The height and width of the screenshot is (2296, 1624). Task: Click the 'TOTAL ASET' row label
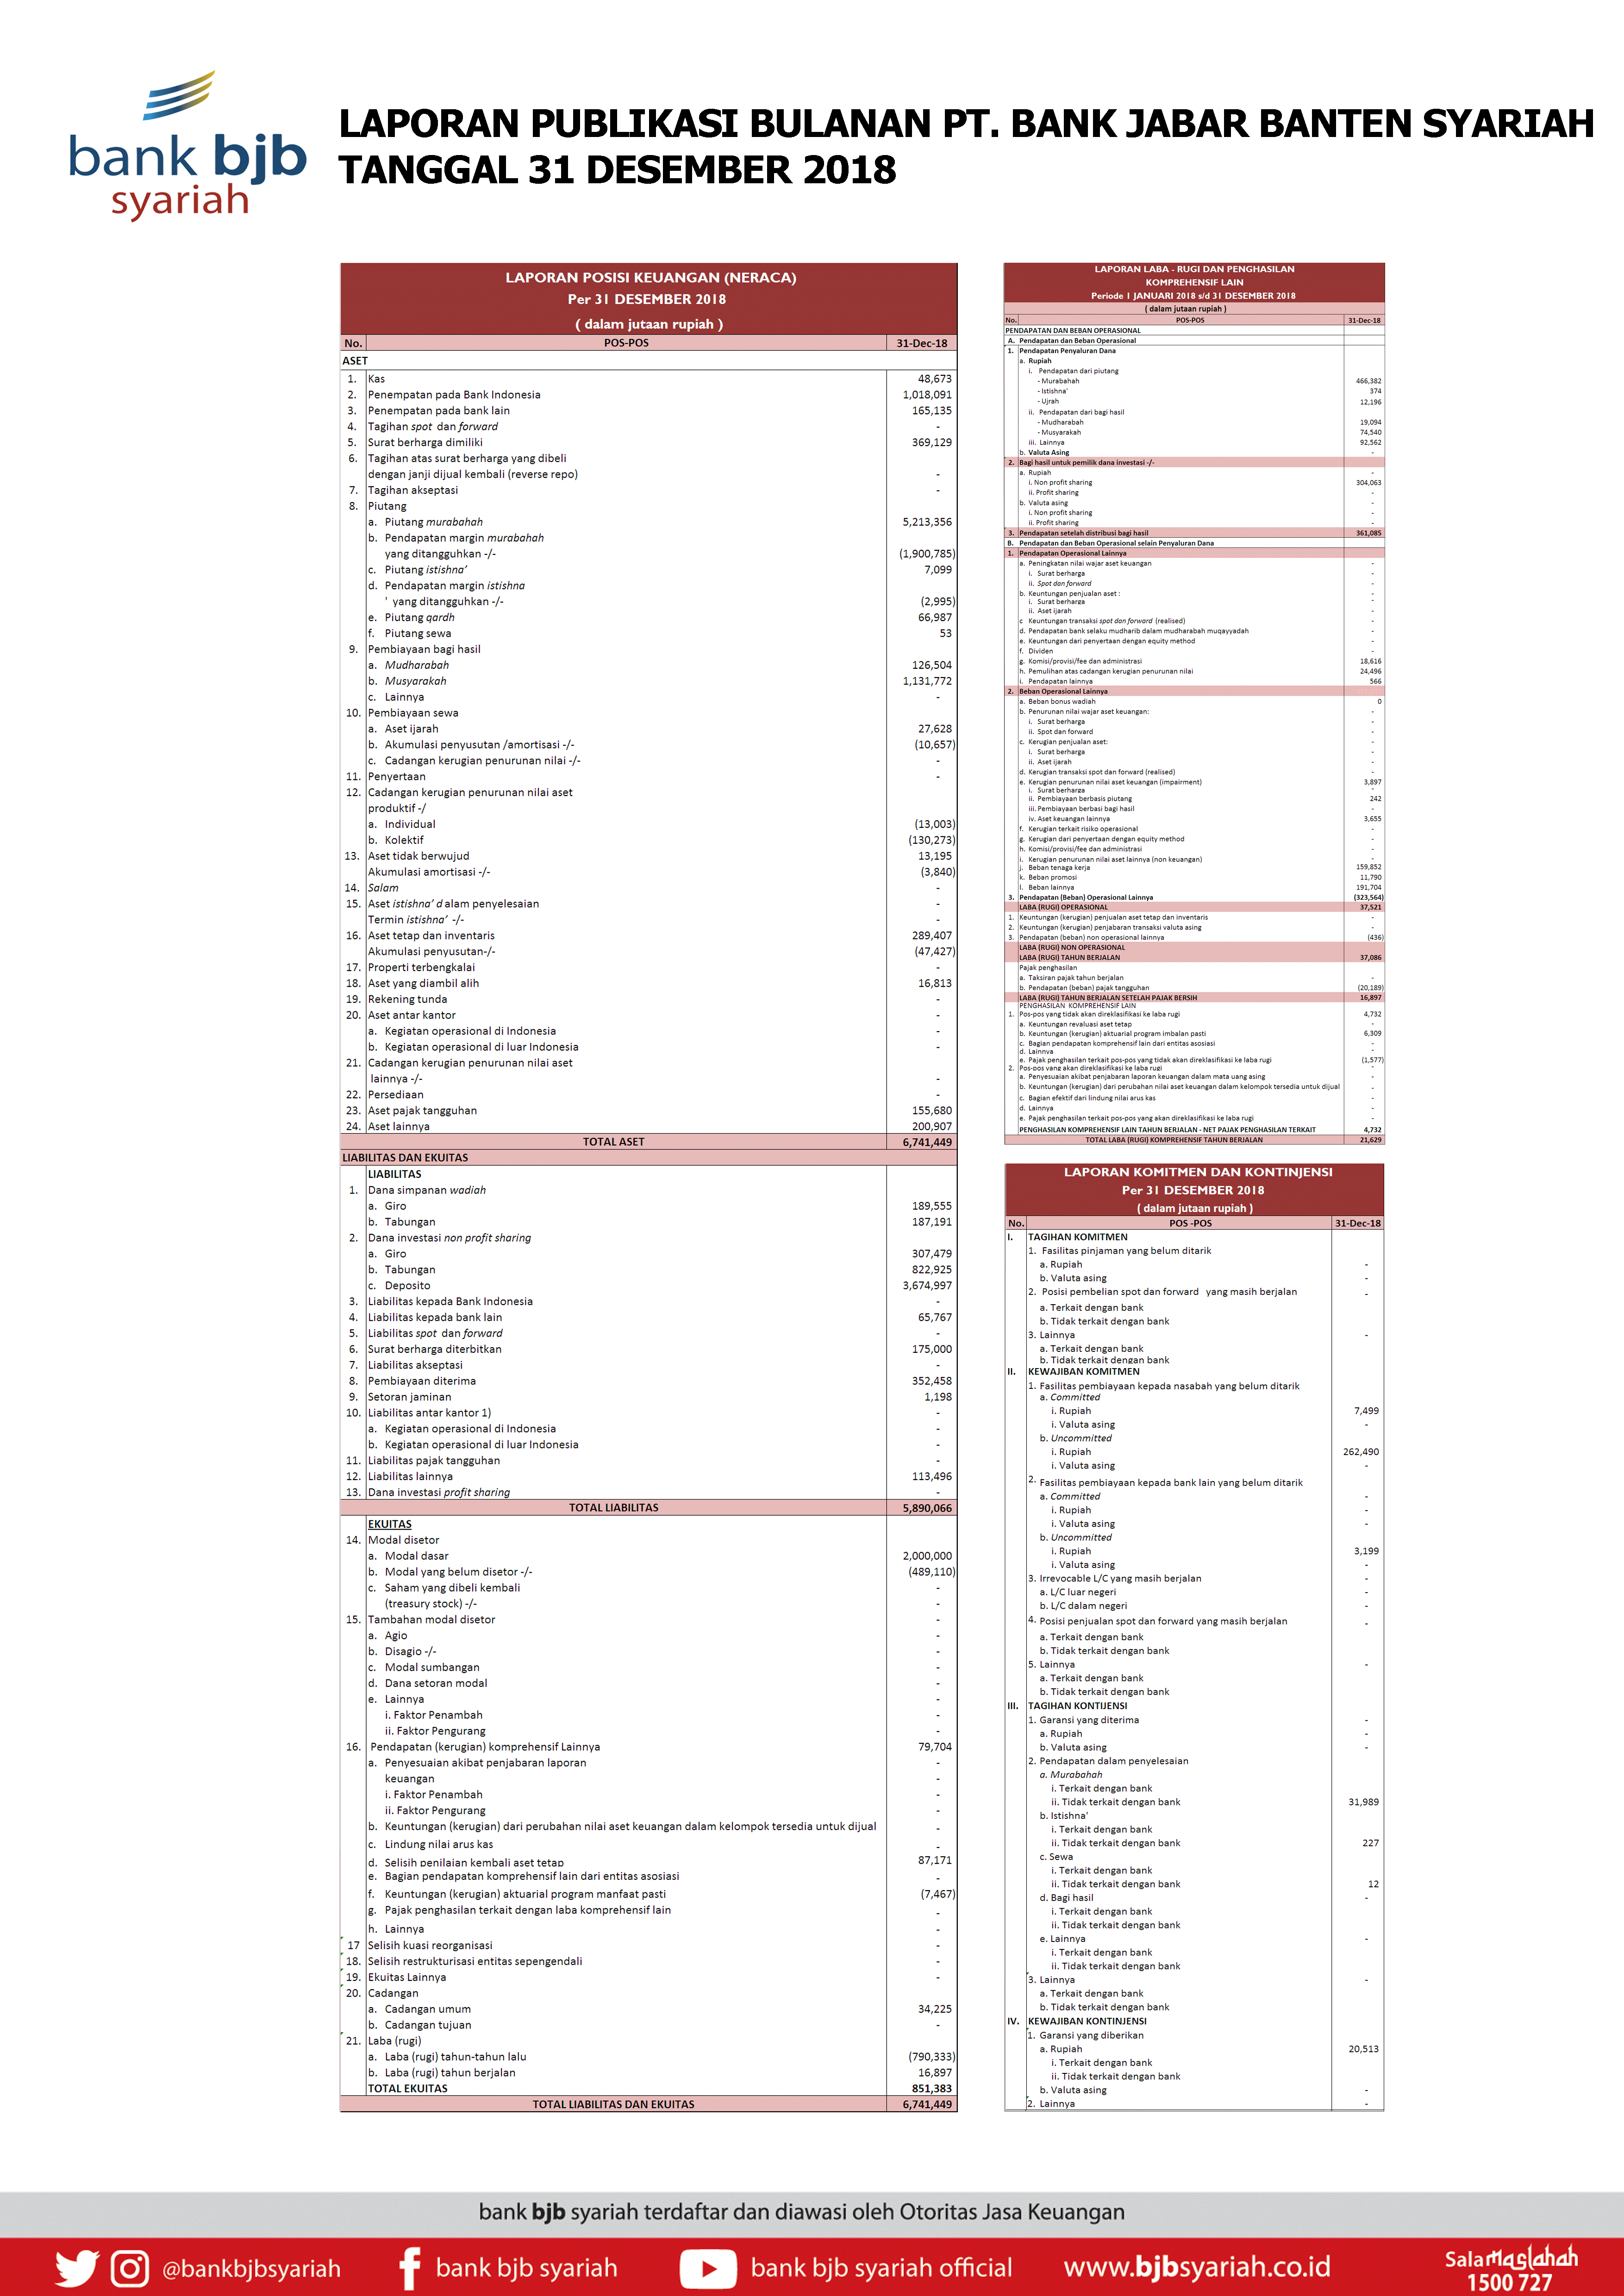coord(613,1142)
